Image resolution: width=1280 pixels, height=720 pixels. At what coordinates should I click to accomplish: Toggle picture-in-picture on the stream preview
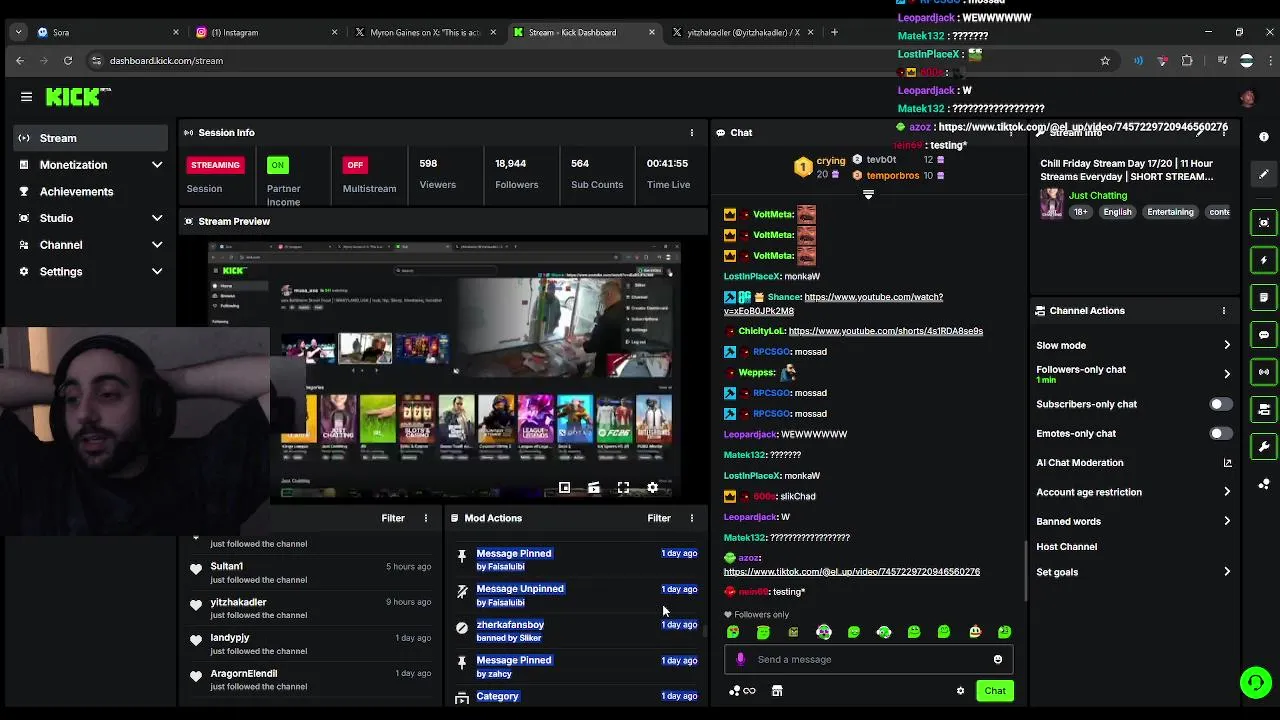(x=564, y=488)
